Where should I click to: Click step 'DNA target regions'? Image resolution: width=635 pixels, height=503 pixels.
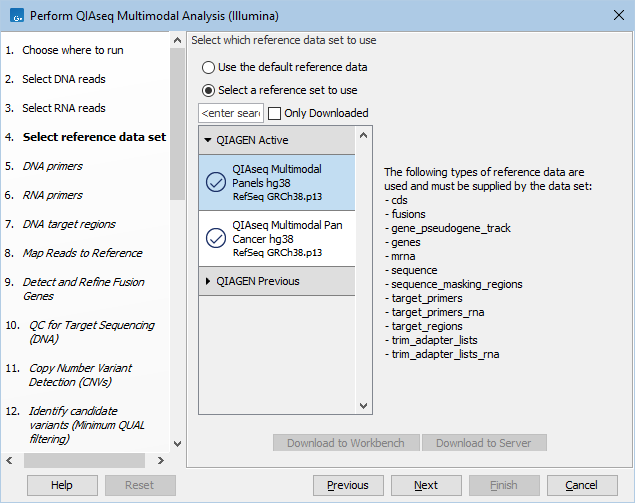point(69,224)
